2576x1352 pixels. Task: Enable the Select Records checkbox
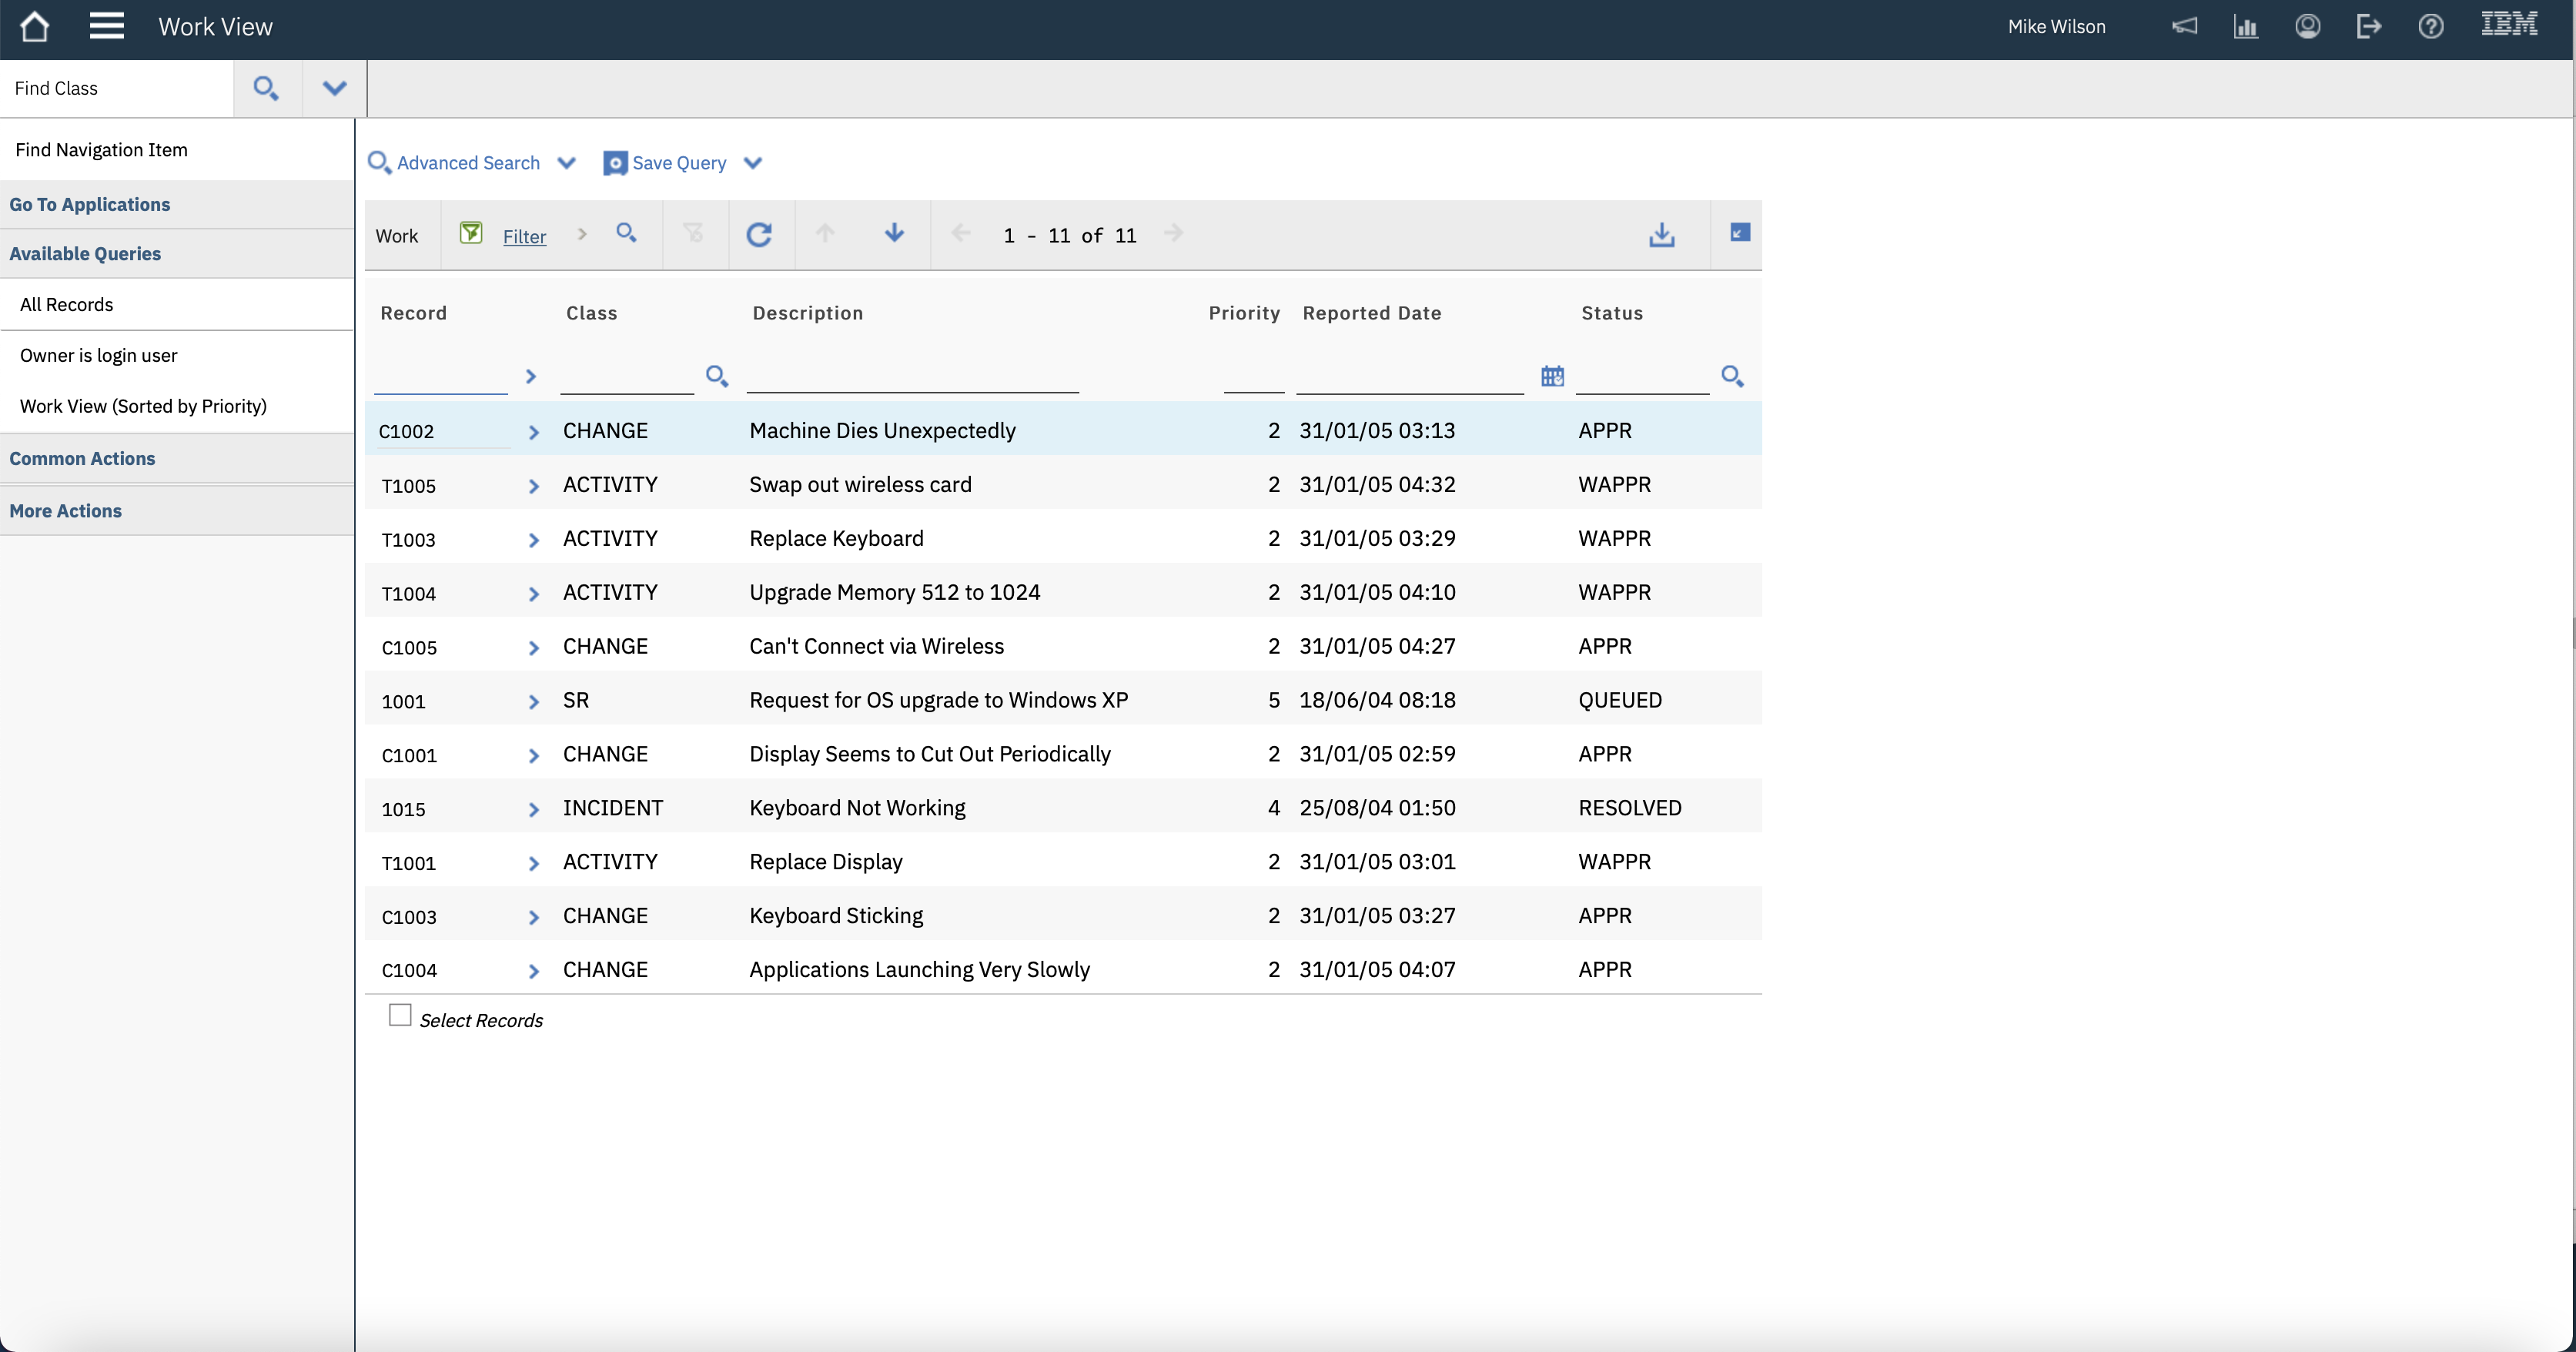click(400, 1013)
